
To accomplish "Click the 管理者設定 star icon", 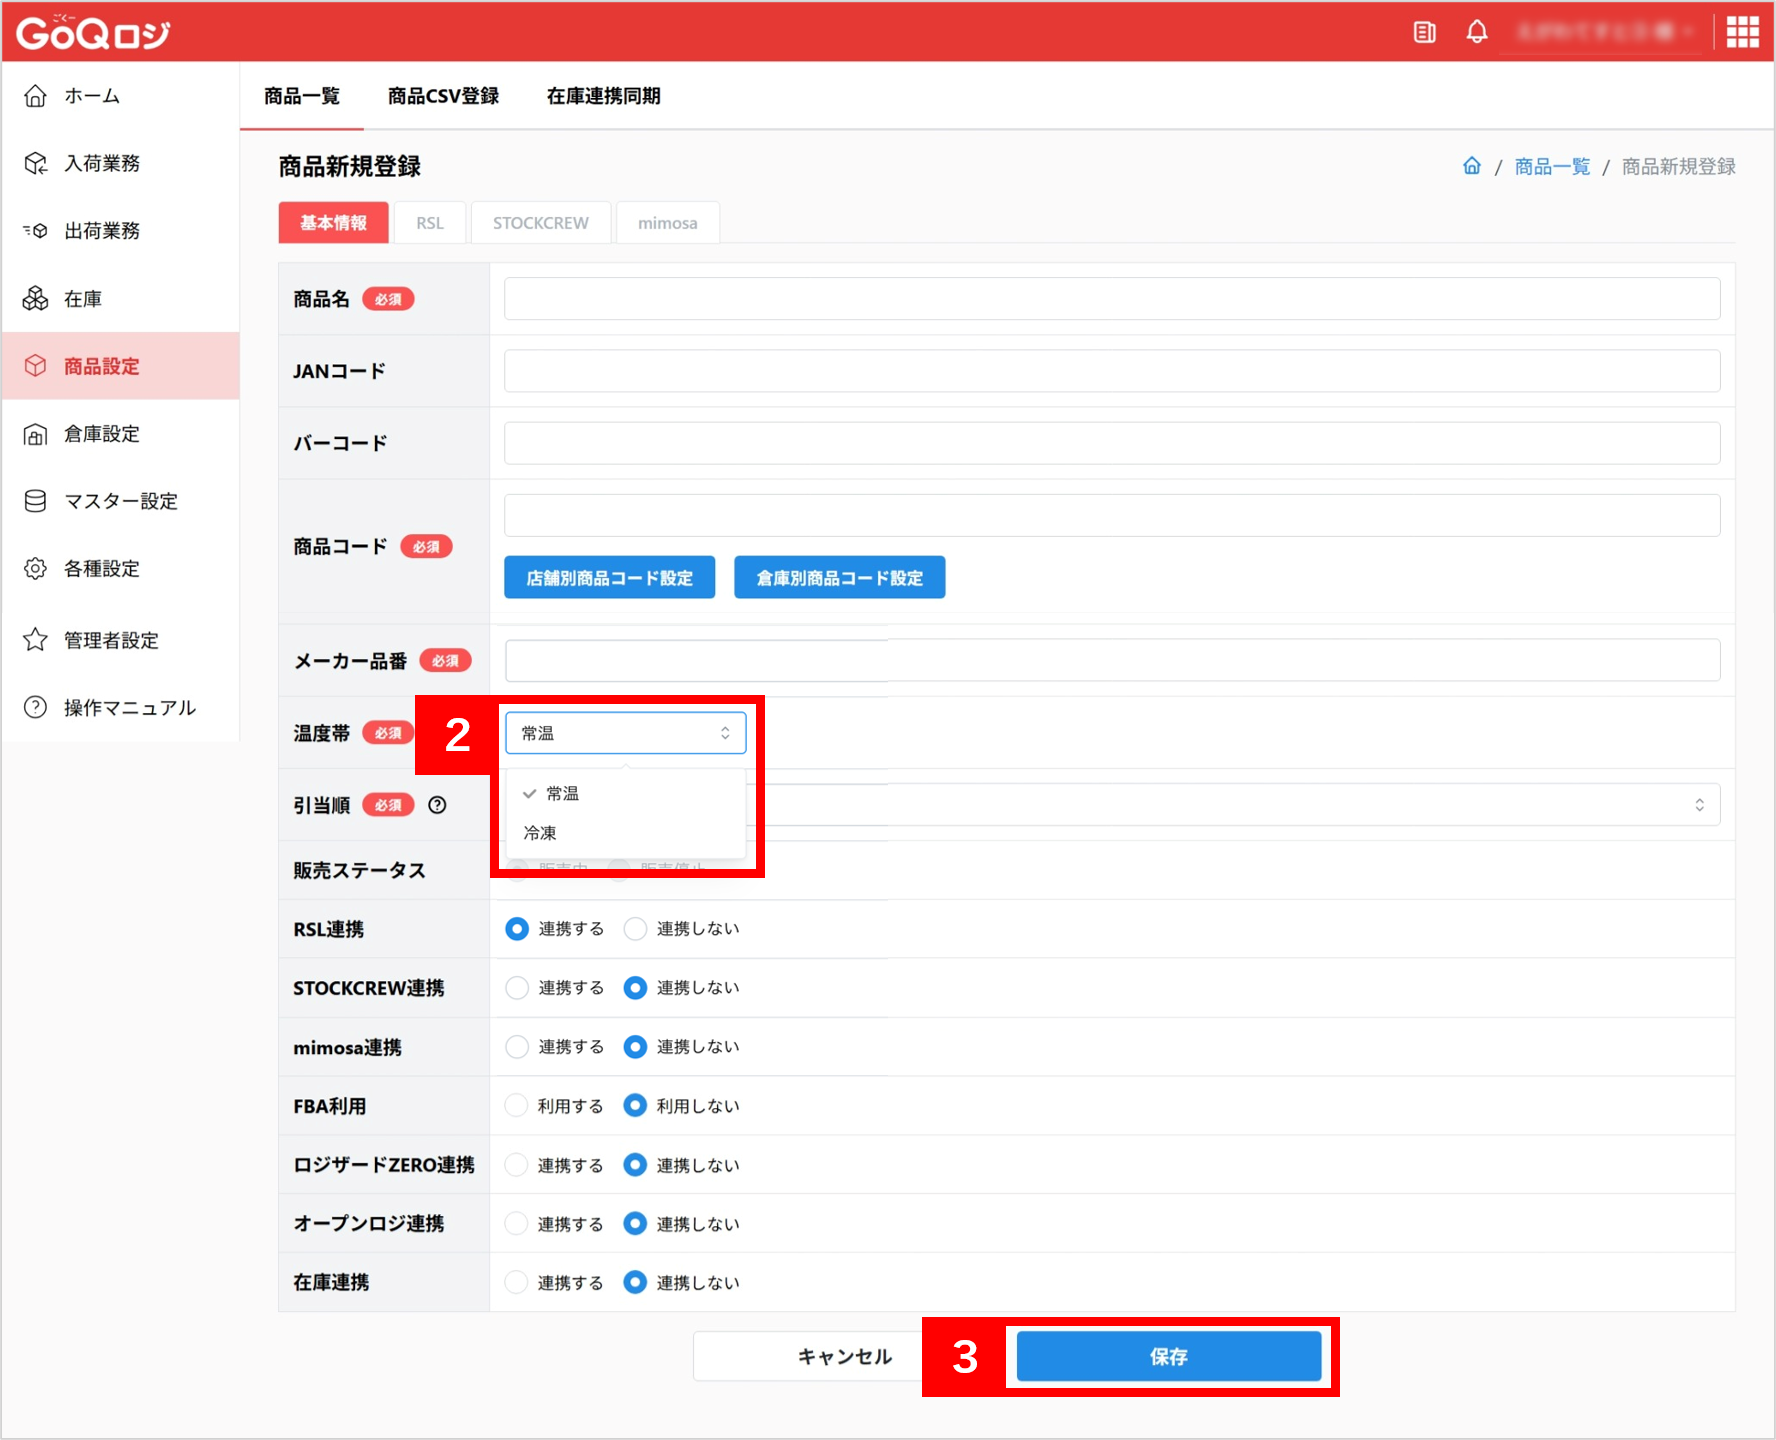I will (x=35, y=640).
